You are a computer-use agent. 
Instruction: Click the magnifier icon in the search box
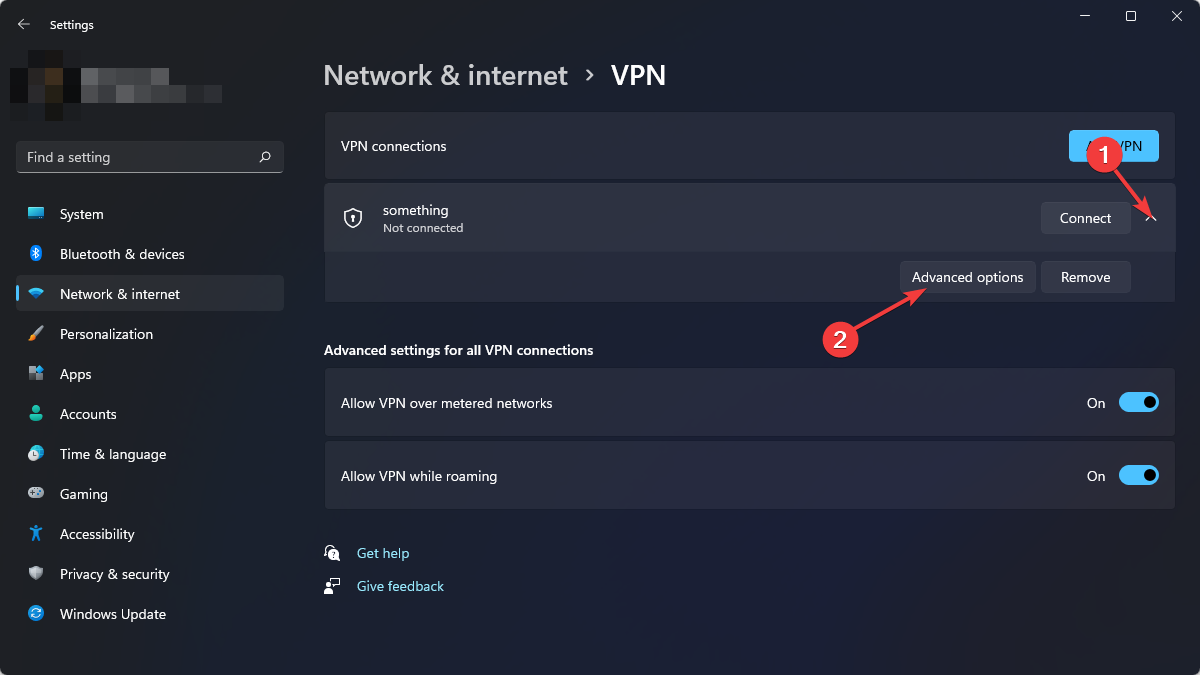[x=265, y=157]
